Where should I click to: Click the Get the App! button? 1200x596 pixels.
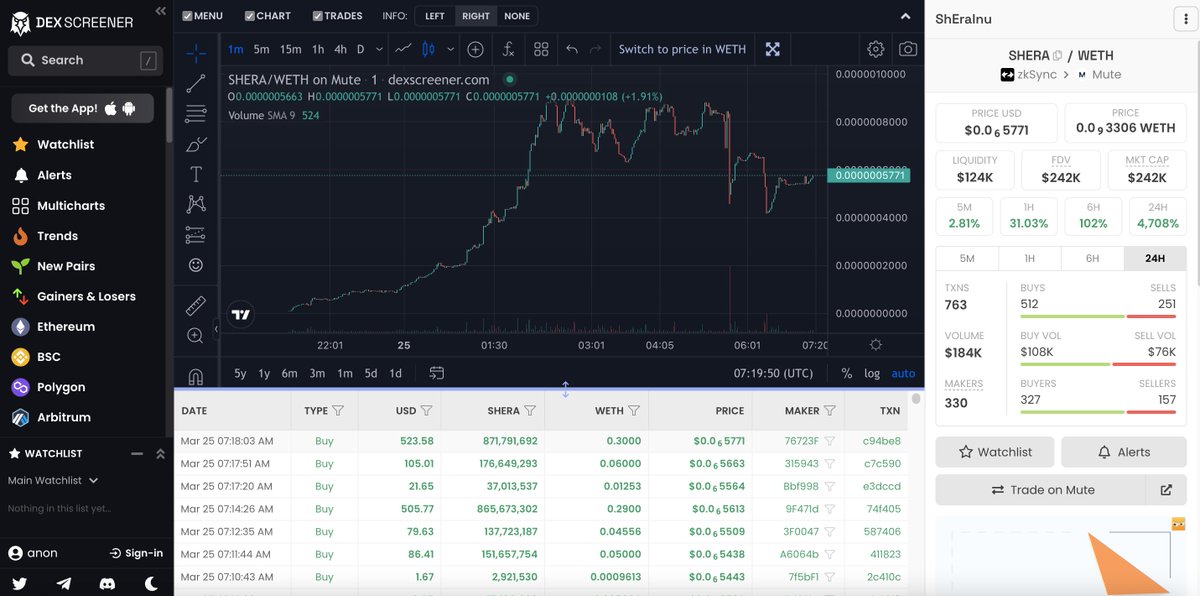82,108
